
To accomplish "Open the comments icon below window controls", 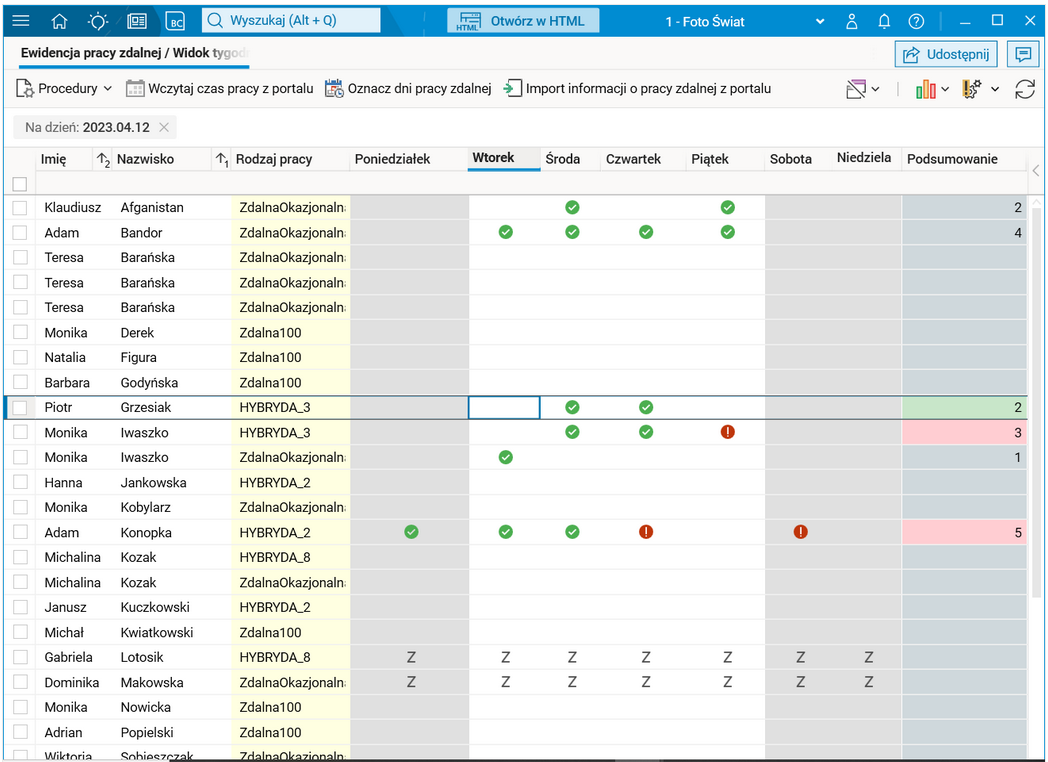I will 1022,55.
